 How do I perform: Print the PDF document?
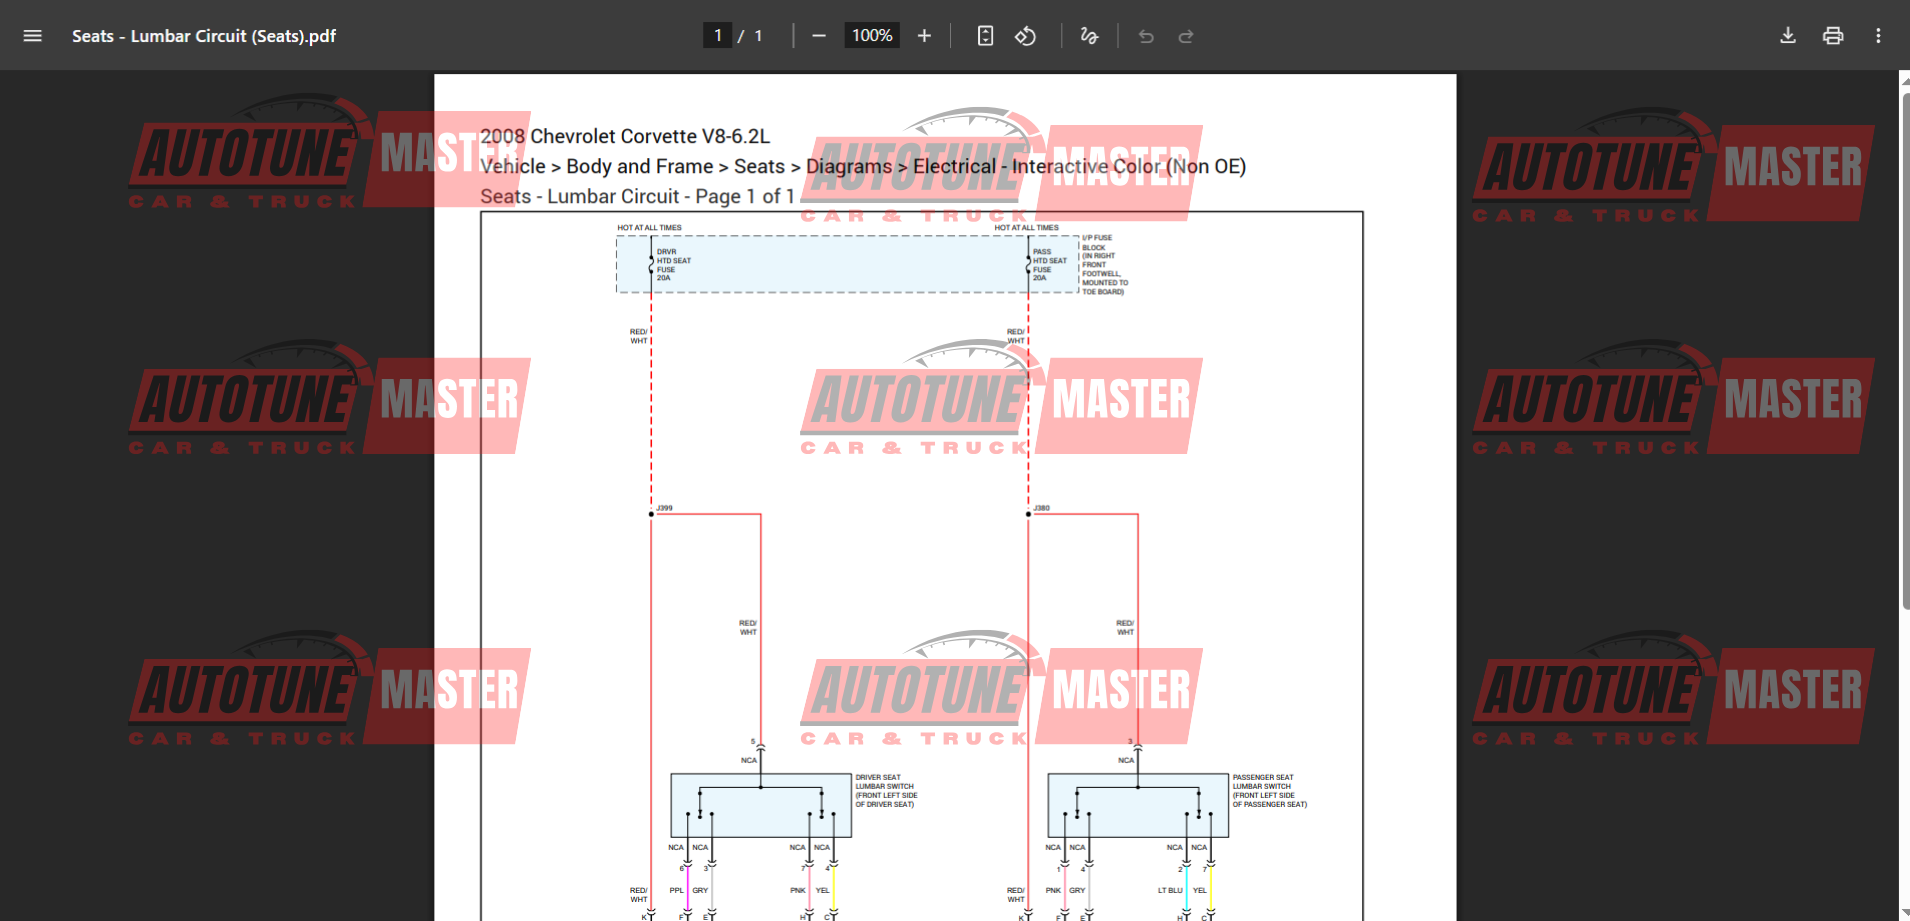pyautogui.click(x=1833, y=36)
